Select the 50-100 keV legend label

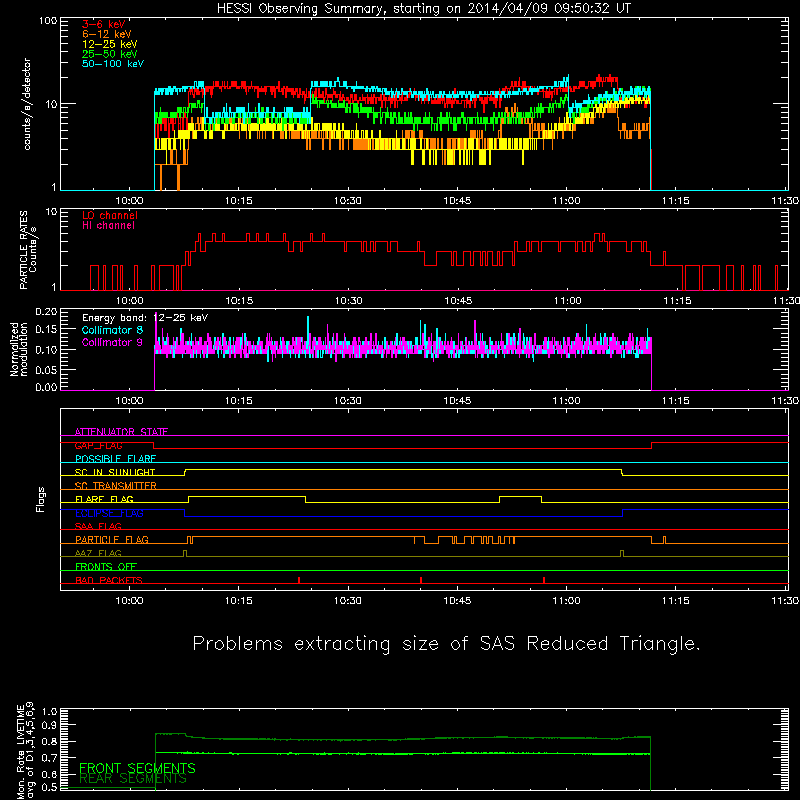coord(113,64)
